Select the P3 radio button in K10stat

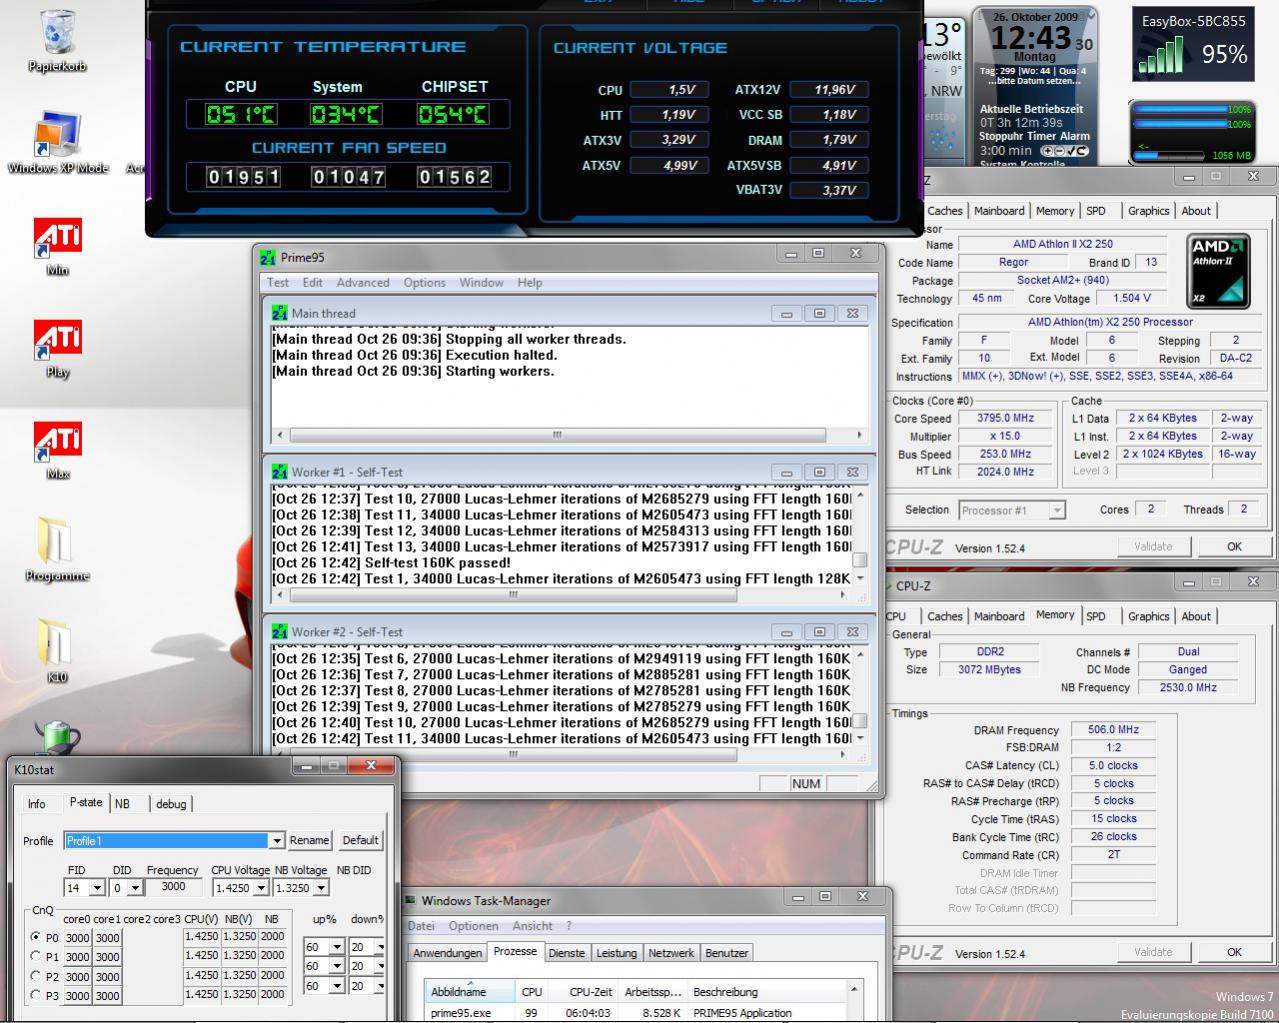pyautogui.click(x=36, y=995)
